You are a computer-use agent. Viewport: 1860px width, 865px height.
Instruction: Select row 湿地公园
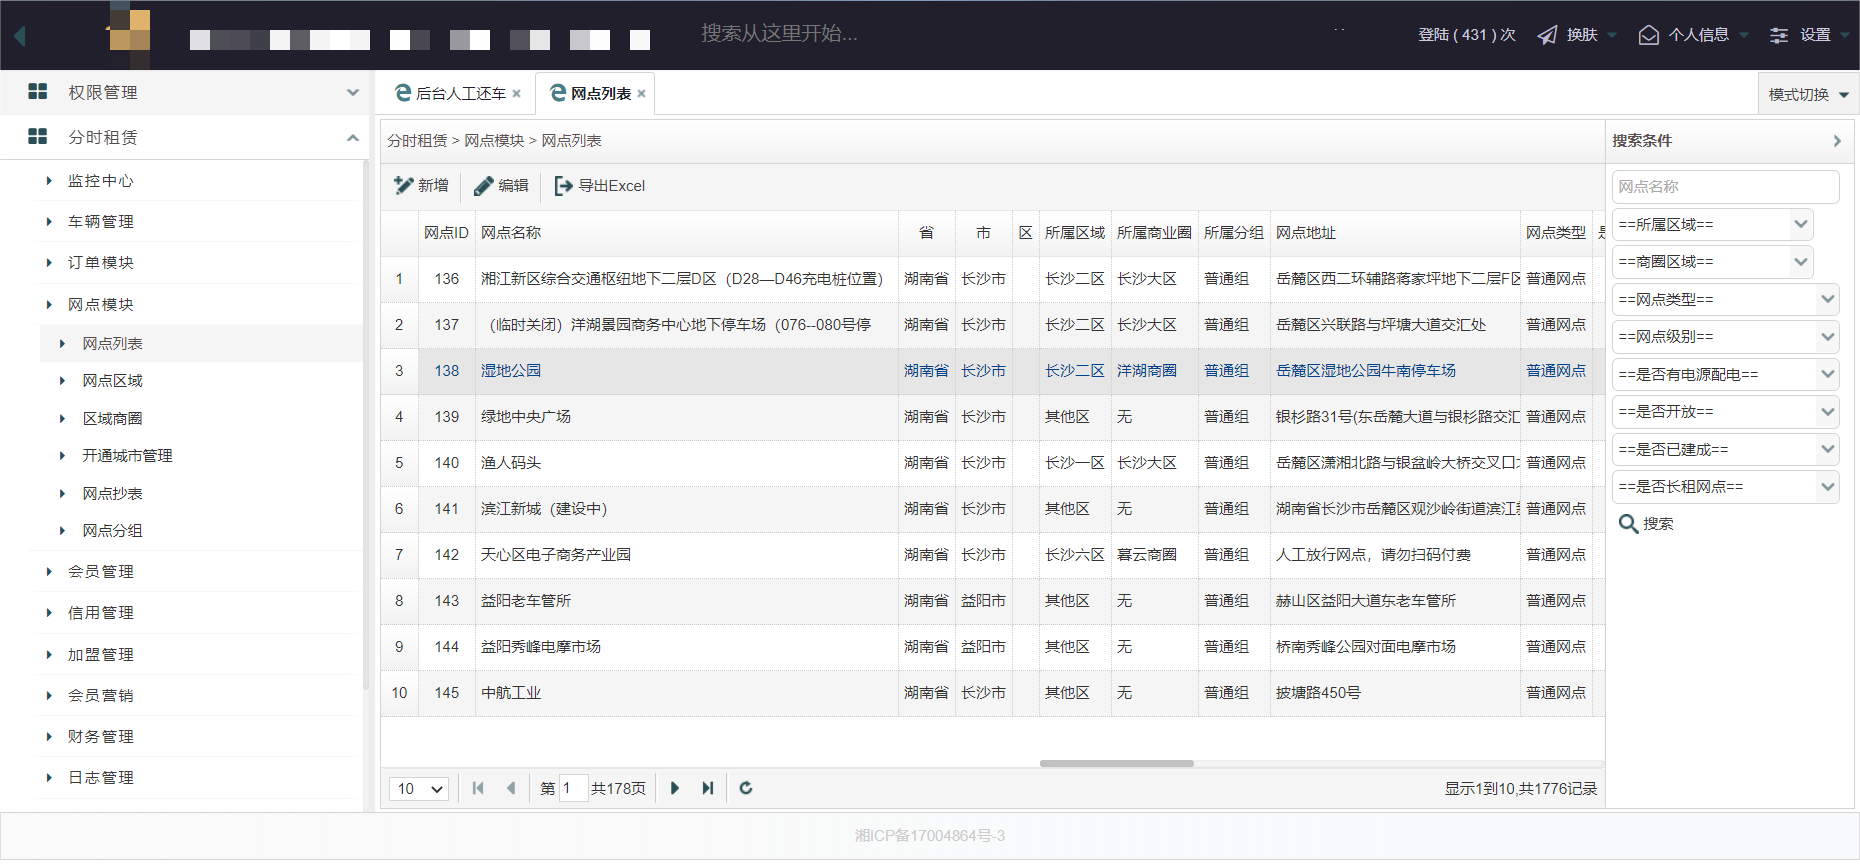click(992, 371)
